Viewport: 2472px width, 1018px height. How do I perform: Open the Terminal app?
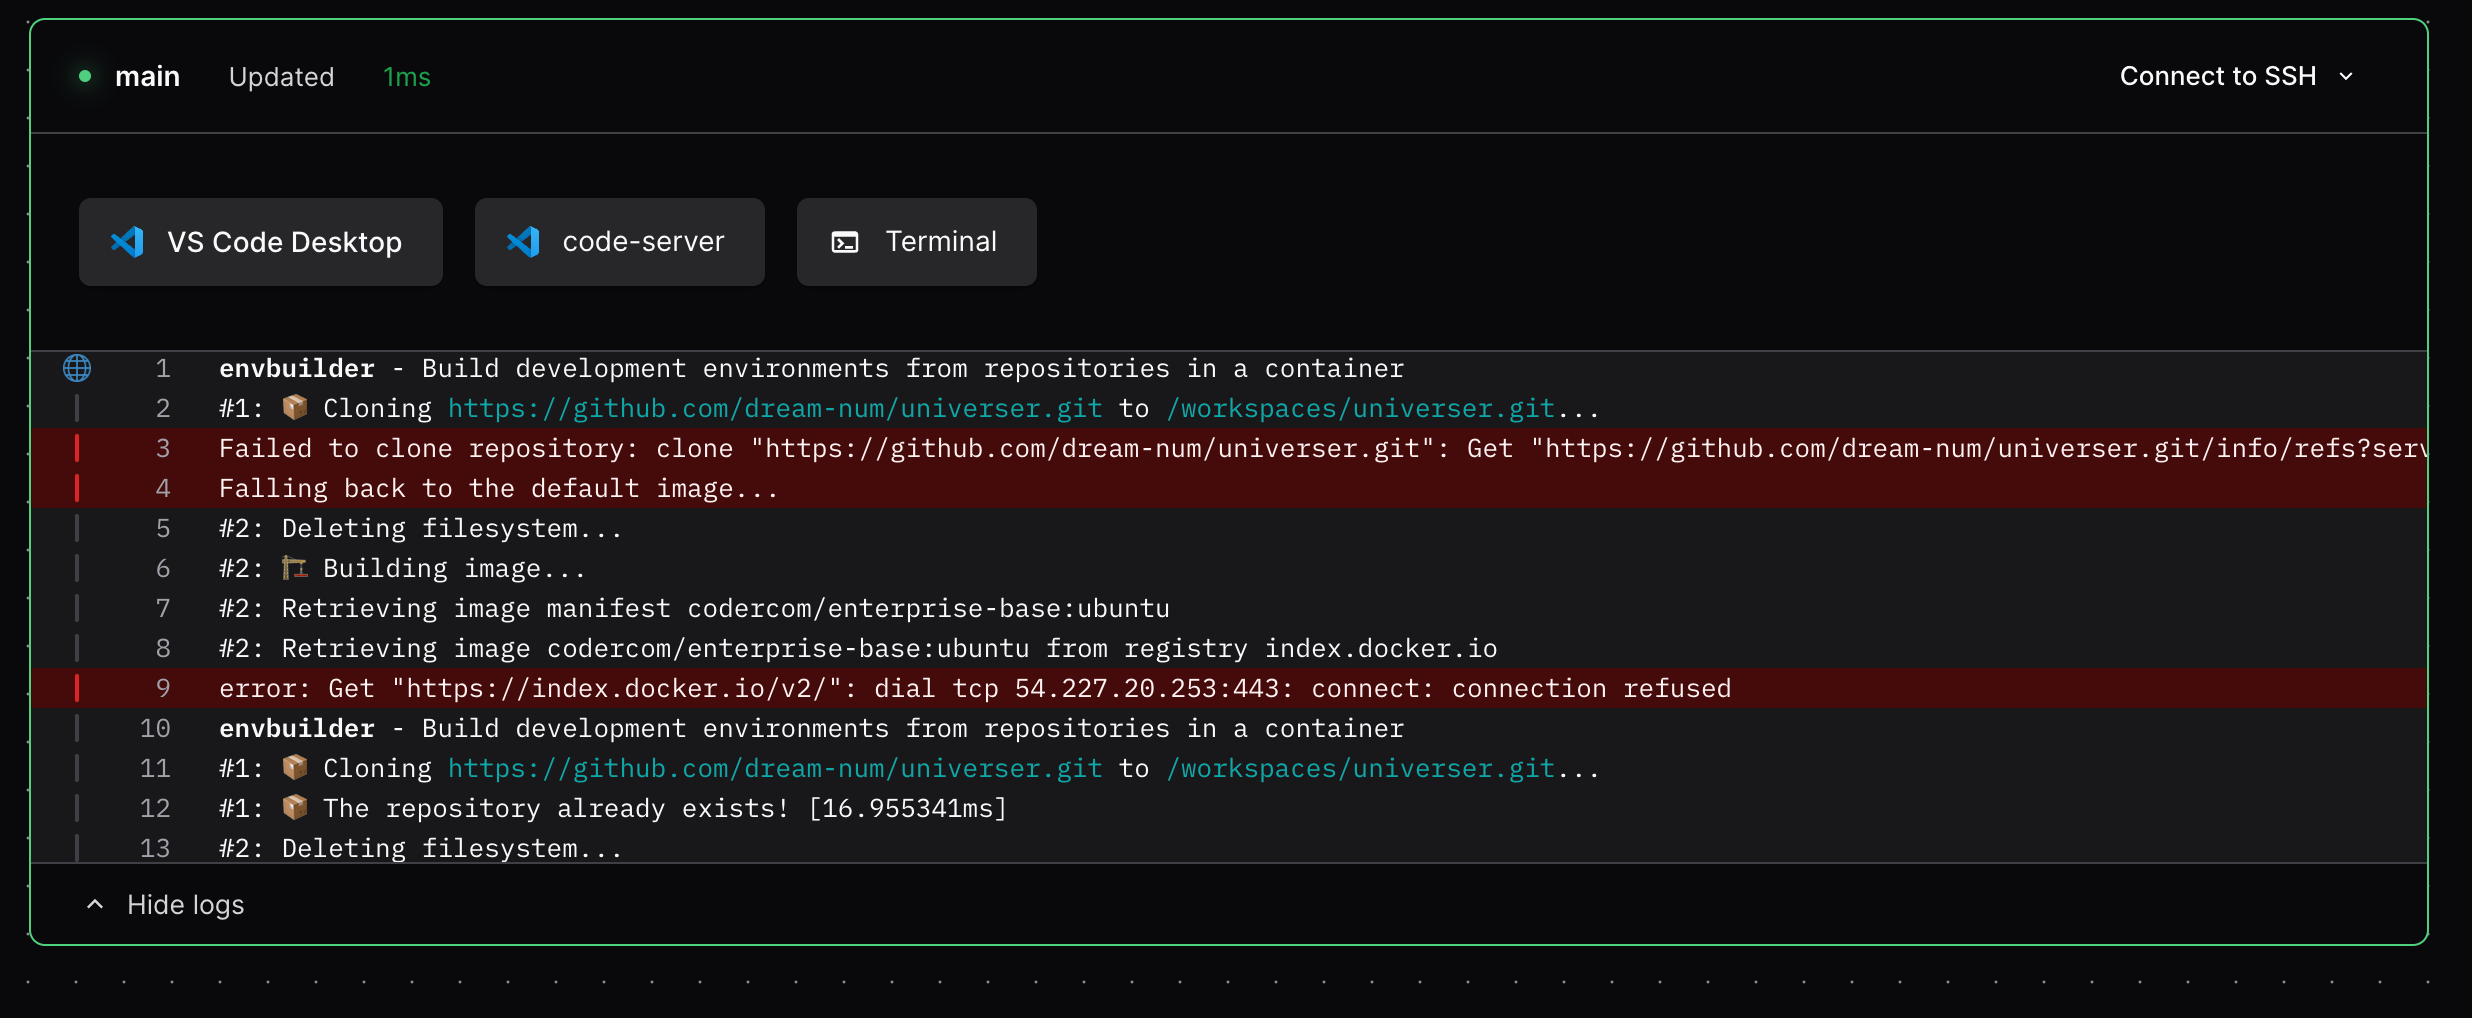pyautogui.click(x=916, y=242)
